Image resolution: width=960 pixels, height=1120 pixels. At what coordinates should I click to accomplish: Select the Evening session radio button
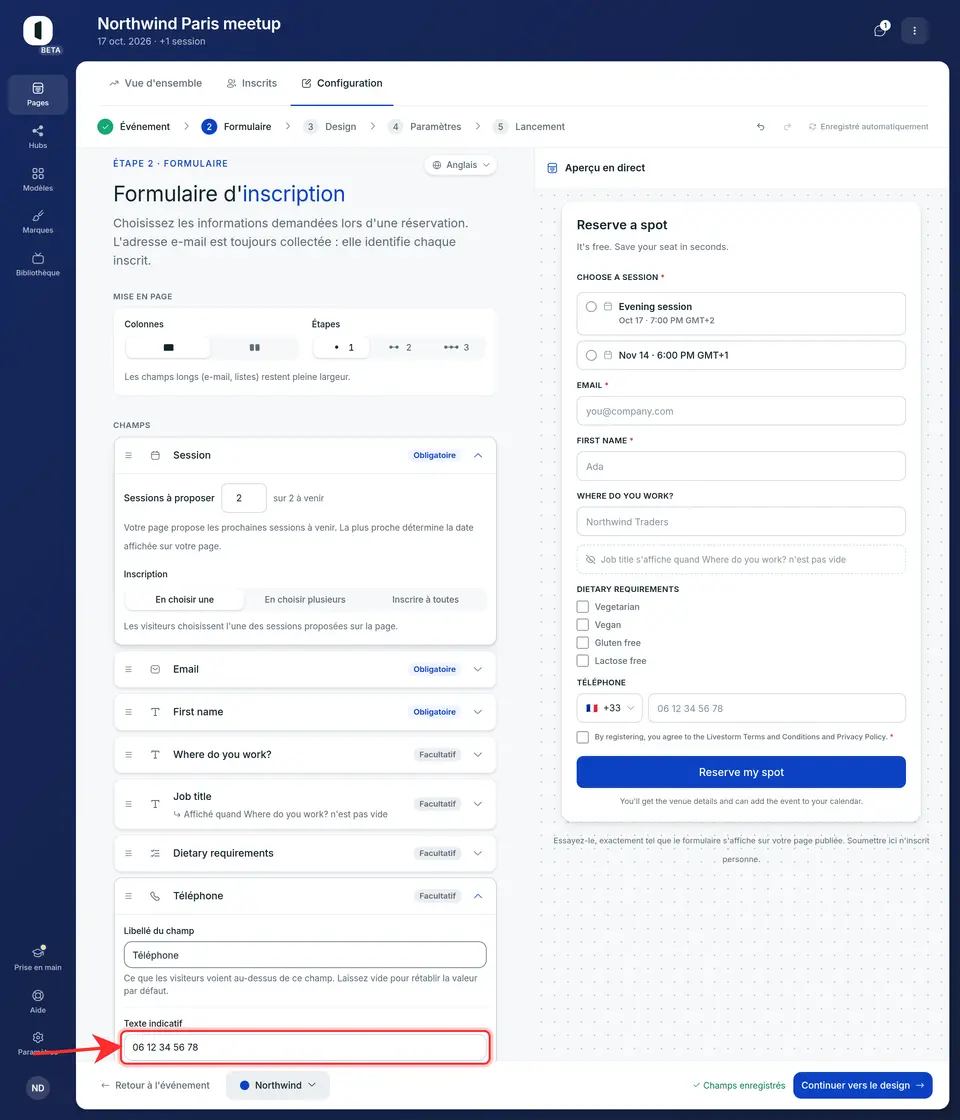[x=591, y=306]
